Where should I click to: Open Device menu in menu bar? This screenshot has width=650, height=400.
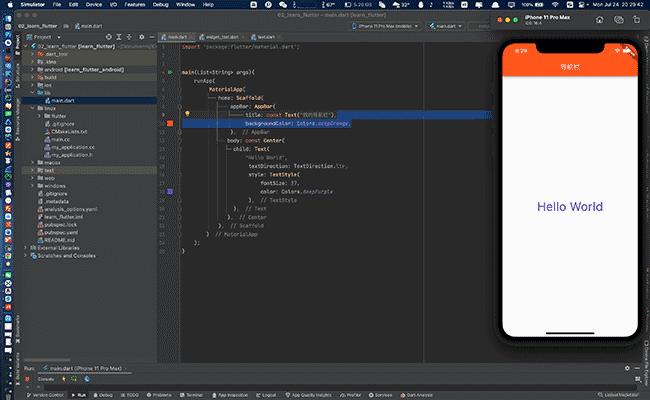point(94,5)
